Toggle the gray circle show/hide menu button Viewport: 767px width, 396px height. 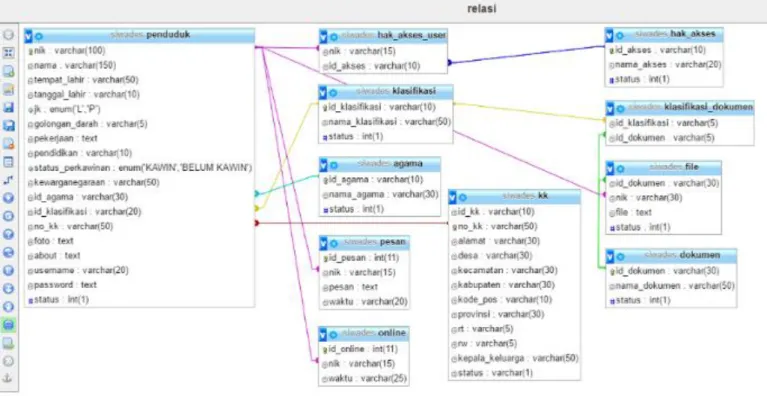tap(9, 35)
